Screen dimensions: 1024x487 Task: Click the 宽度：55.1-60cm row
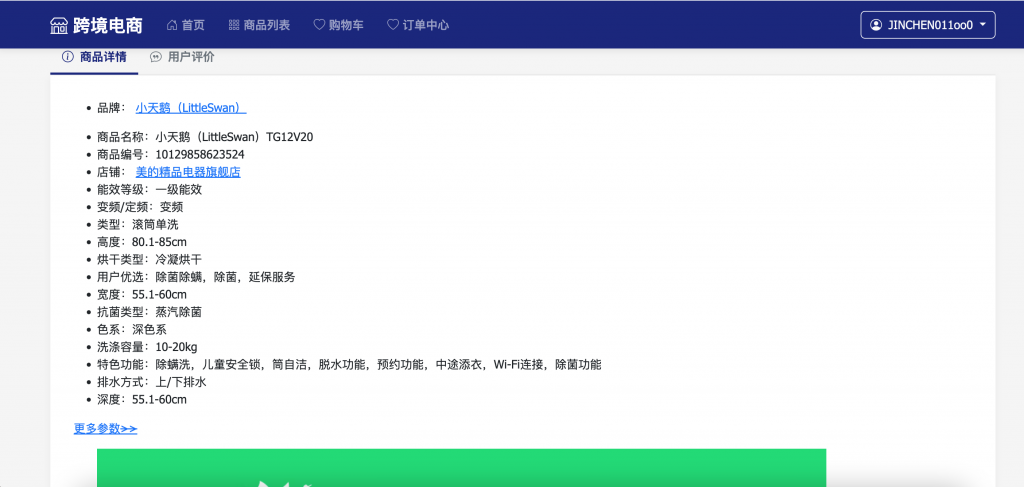pos(142,294)
